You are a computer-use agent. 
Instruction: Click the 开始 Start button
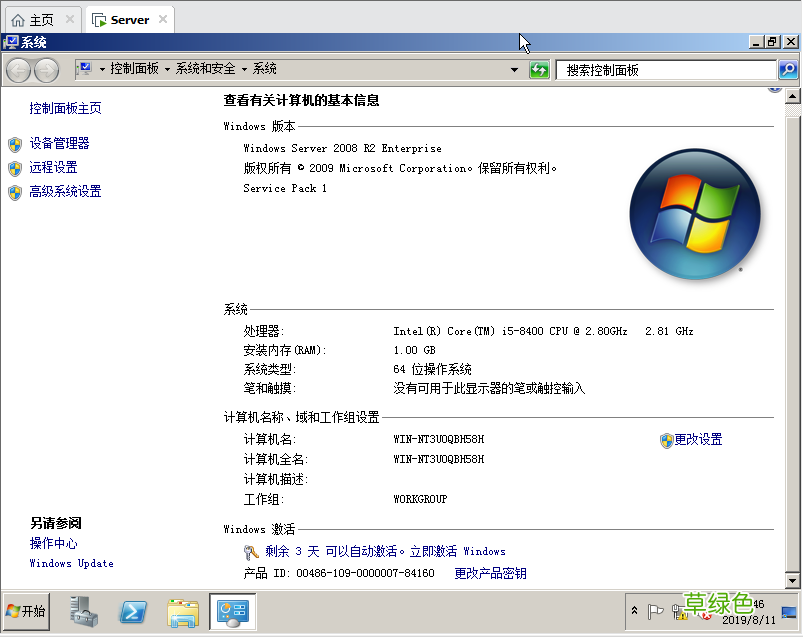pos(25,612)
